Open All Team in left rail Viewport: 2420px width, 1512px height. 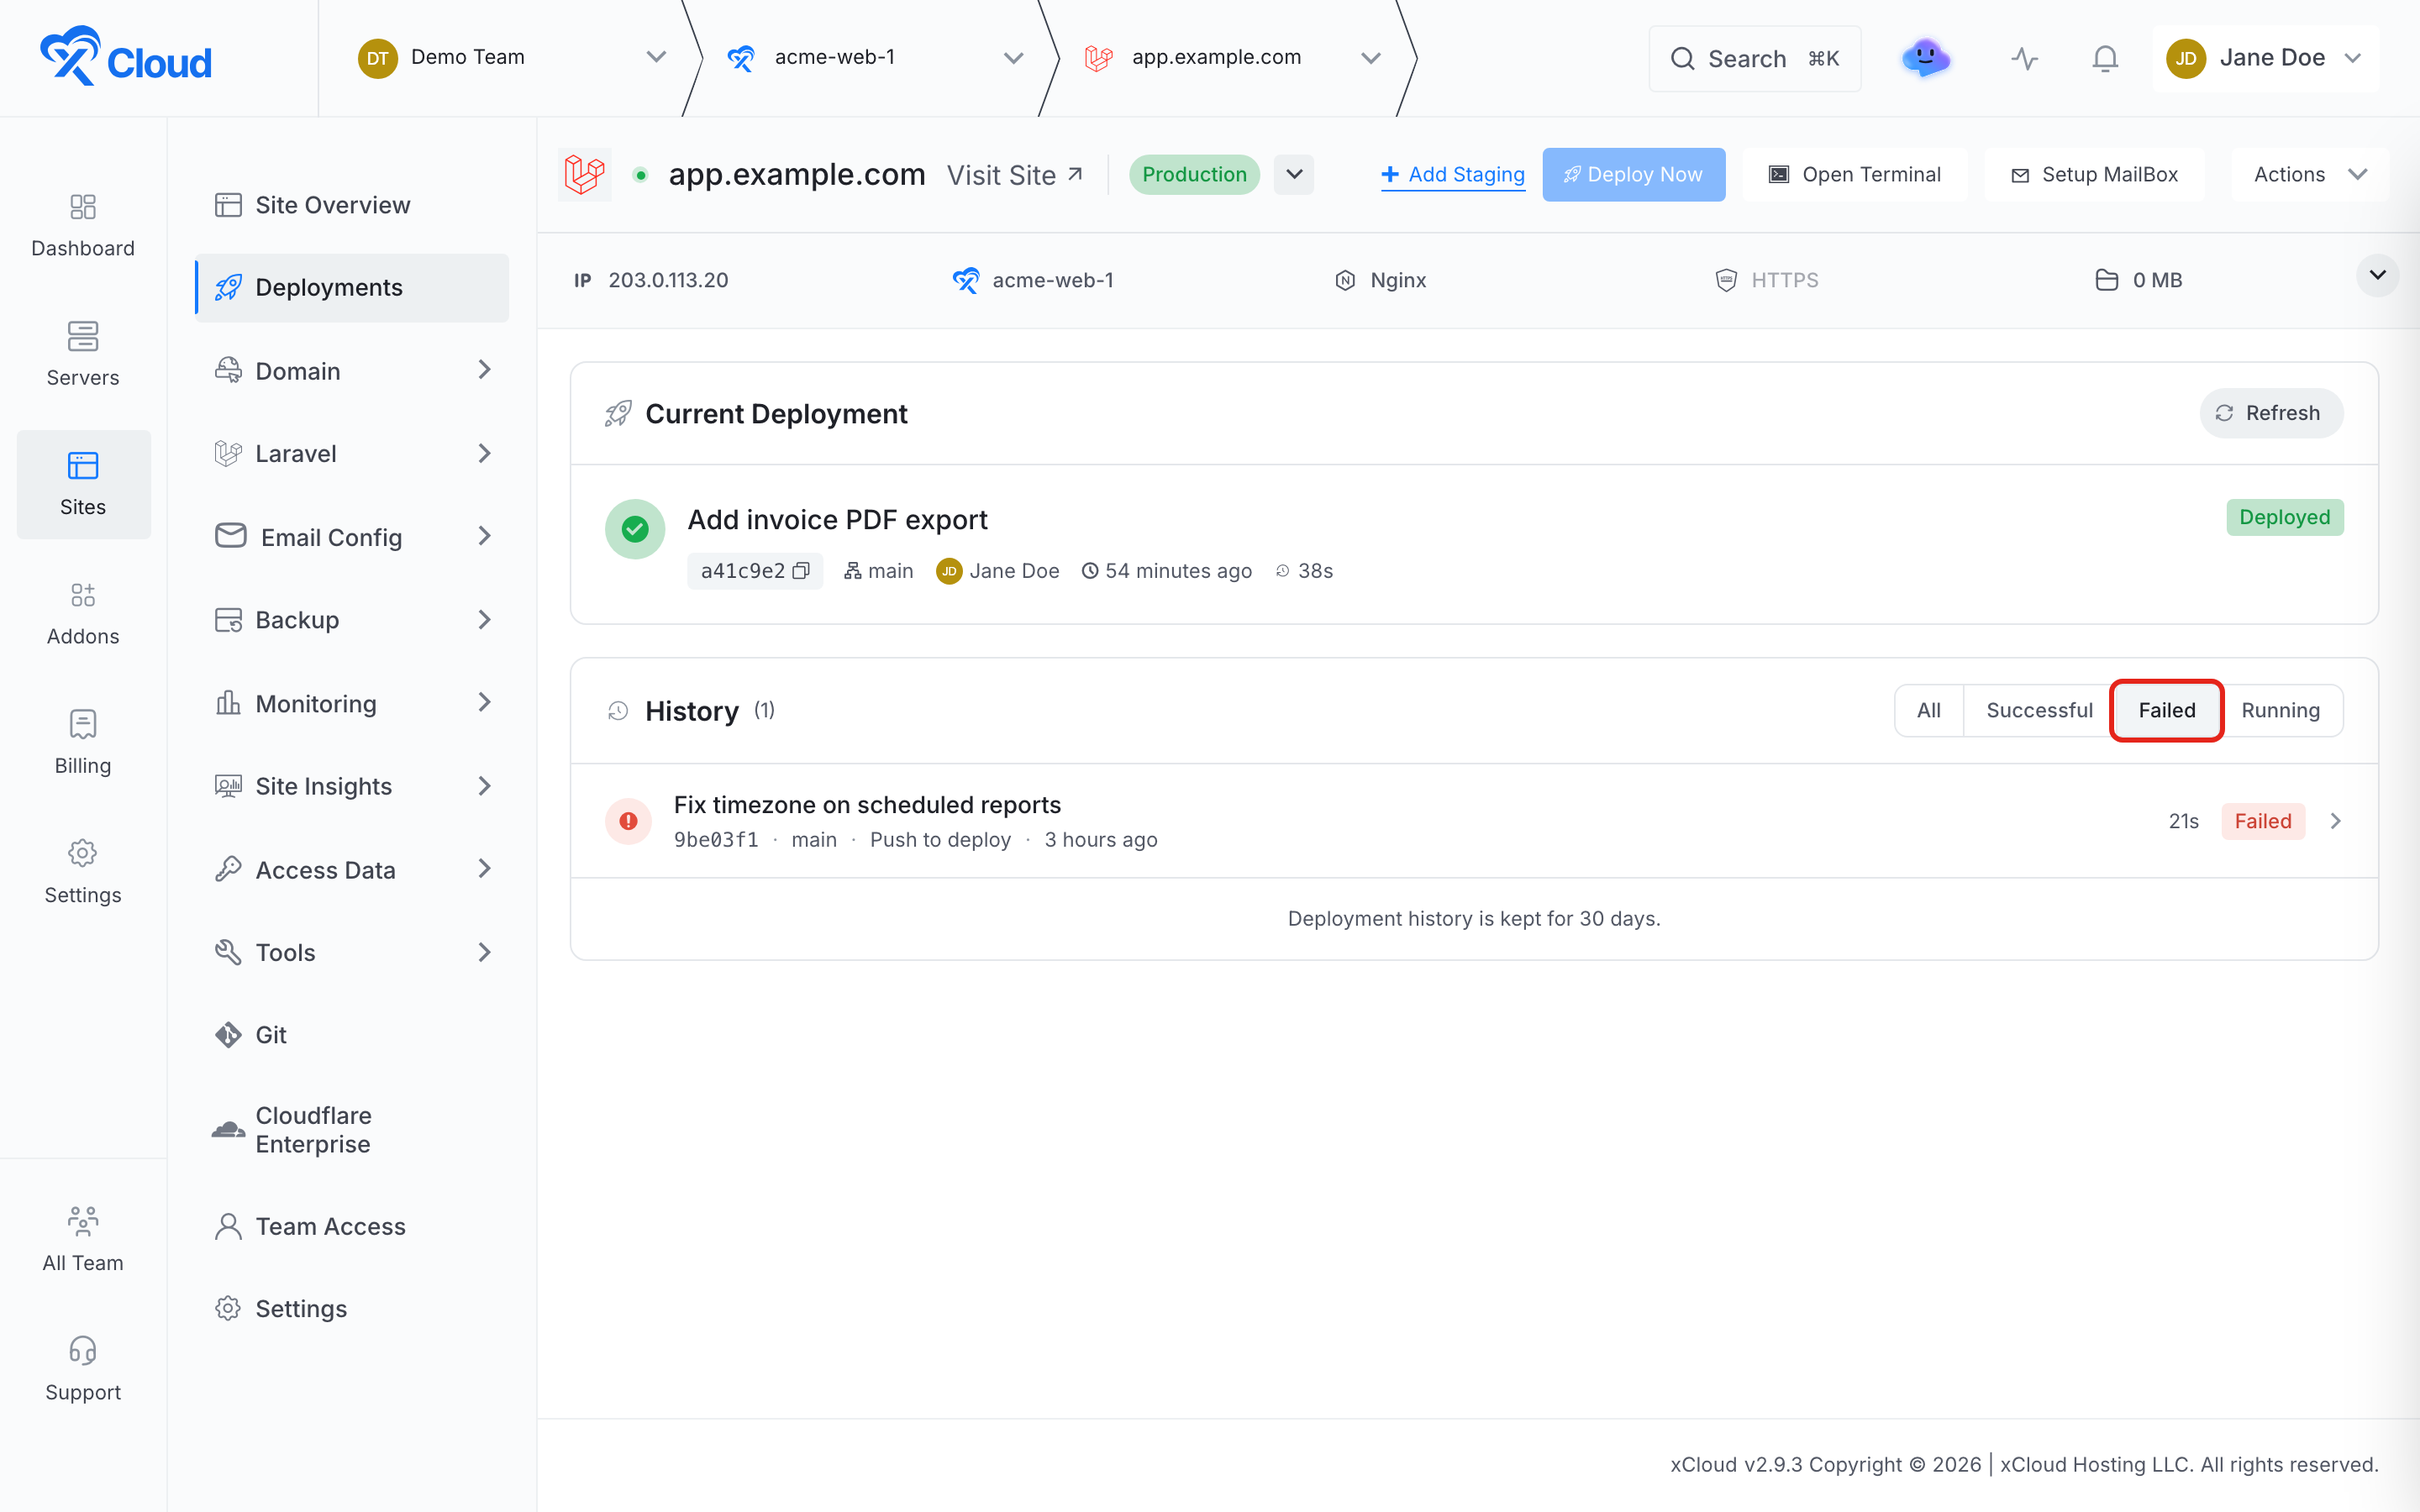tap(83, 1240)
